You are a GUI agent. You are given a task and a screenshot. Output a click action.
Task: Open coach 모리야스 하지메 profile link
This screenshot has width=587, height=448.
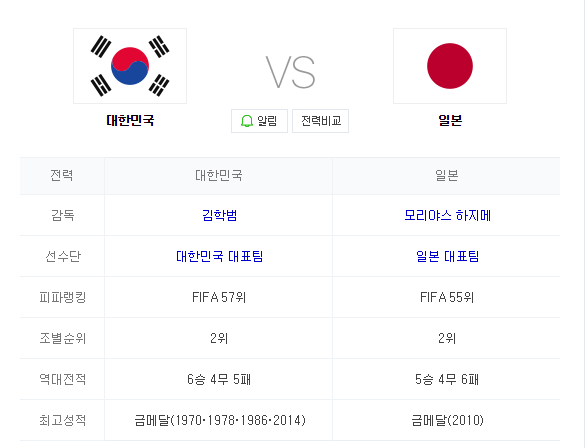click(447, 215)
